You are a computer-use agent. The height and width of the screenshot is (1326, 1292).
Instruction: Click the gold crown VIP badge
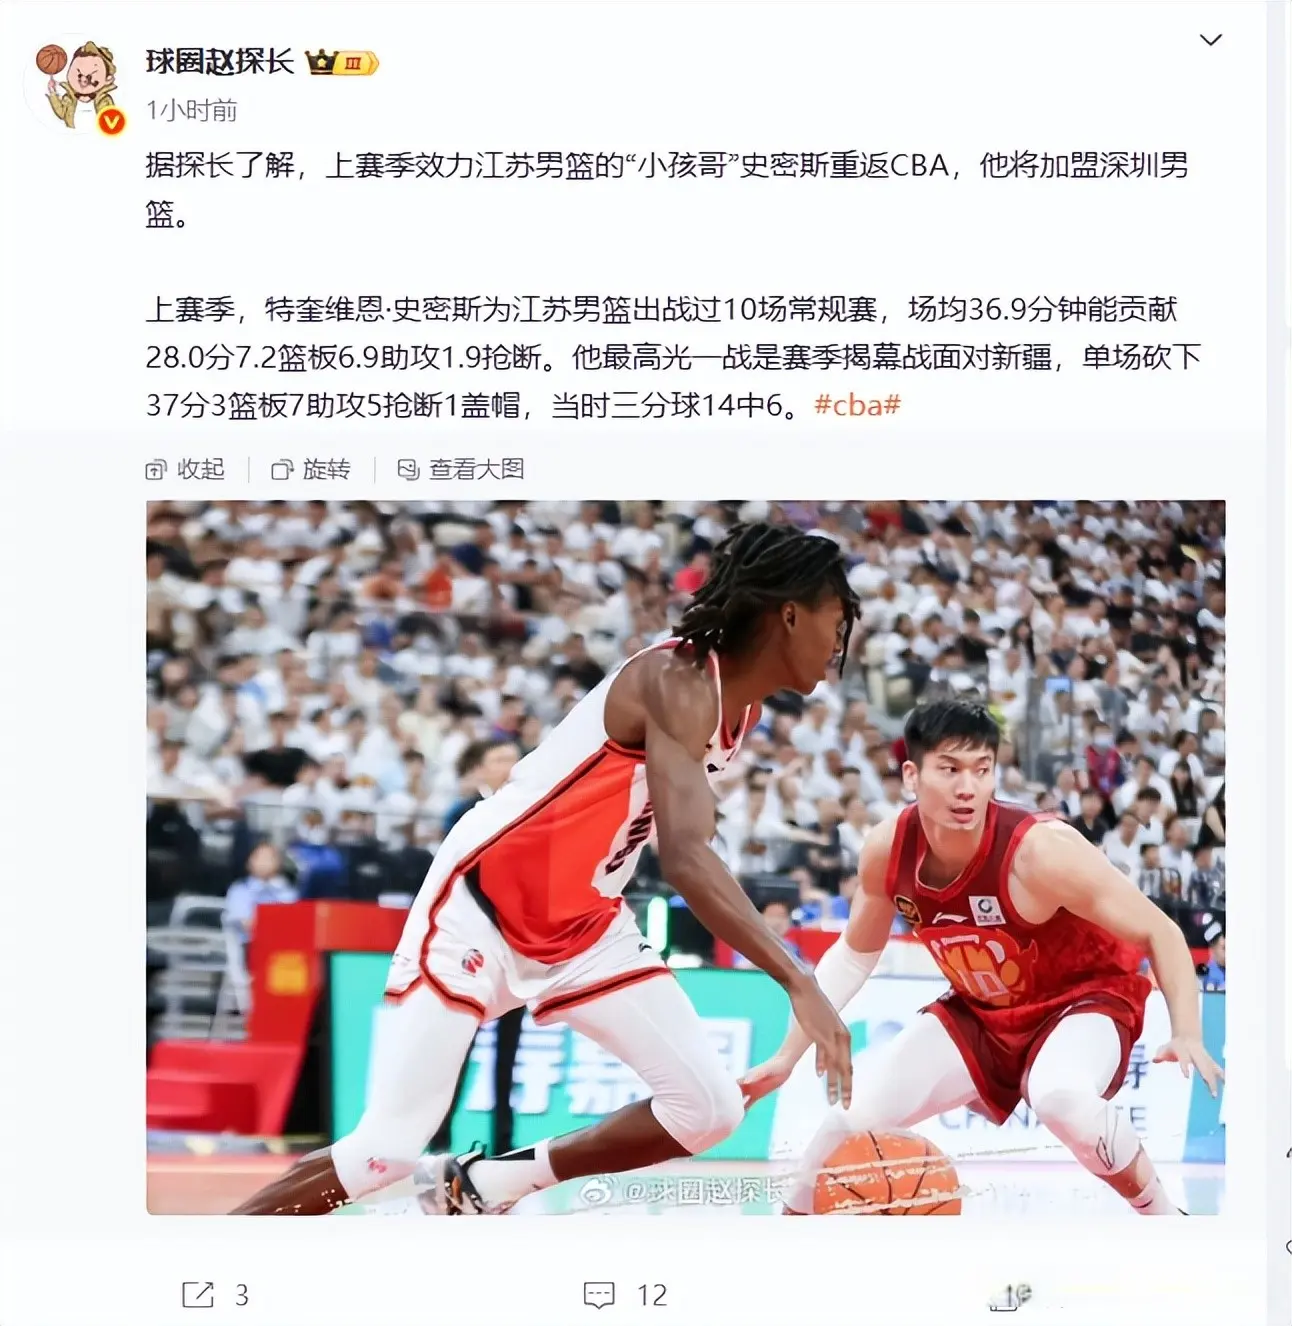[x=343, y=63]
